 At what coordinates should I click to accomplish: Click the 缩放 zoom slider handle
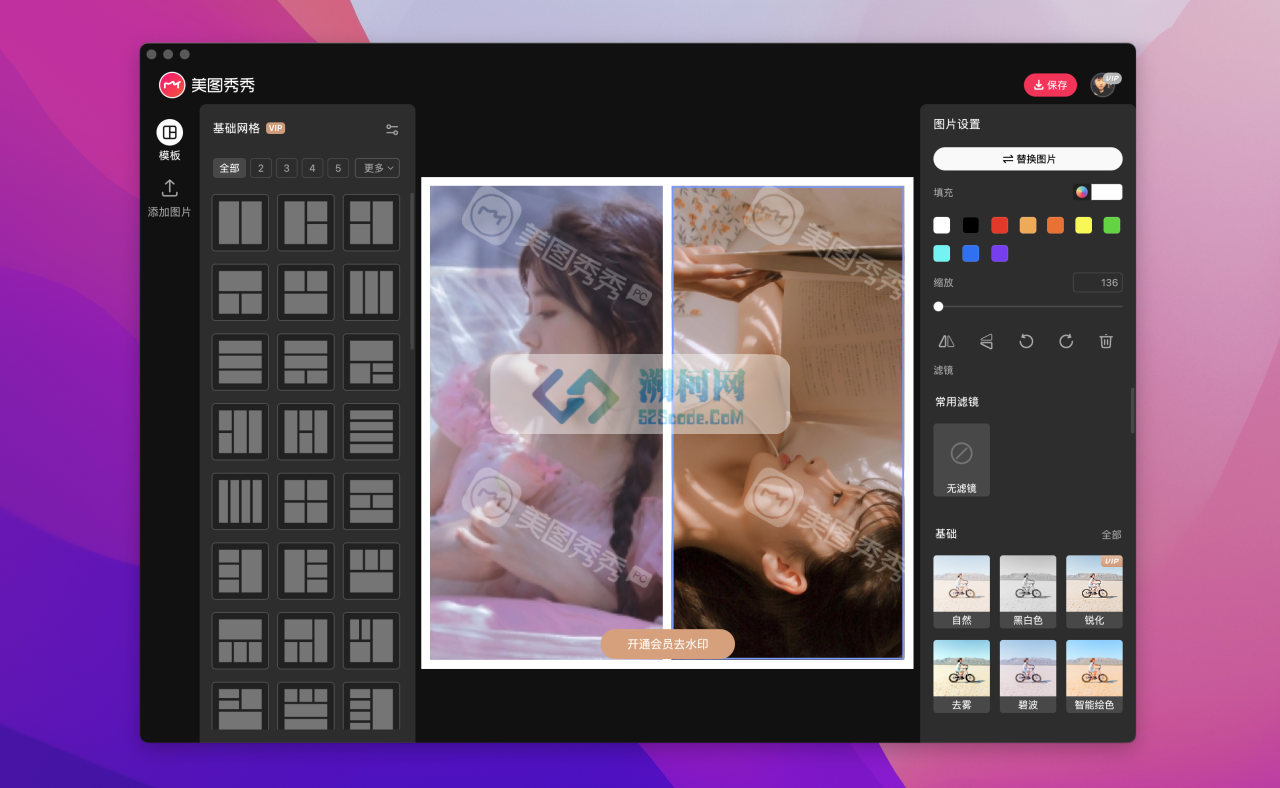pyautogui.click(x=938, y=307)
